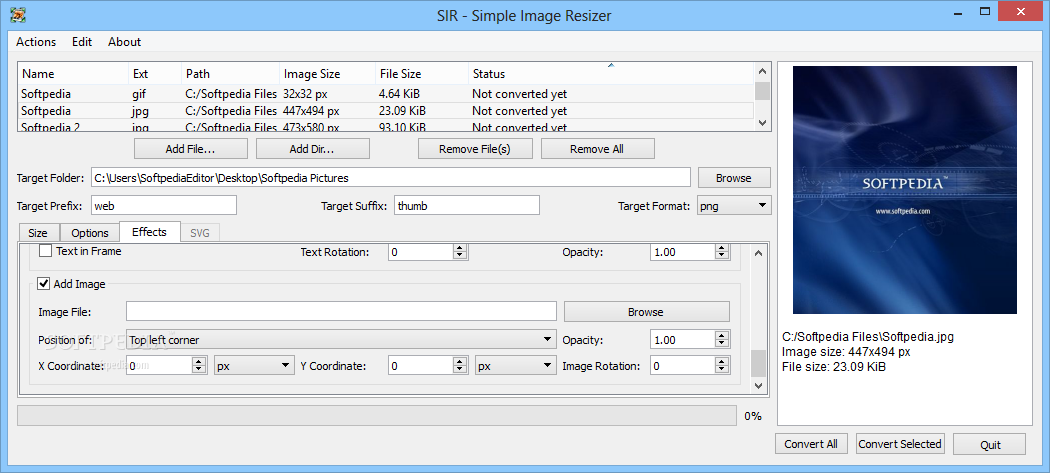The image size is (1050, 473).
Task: Select the Softpedia jpg file row
Action: pyautogui.click(x=386, y=111)
